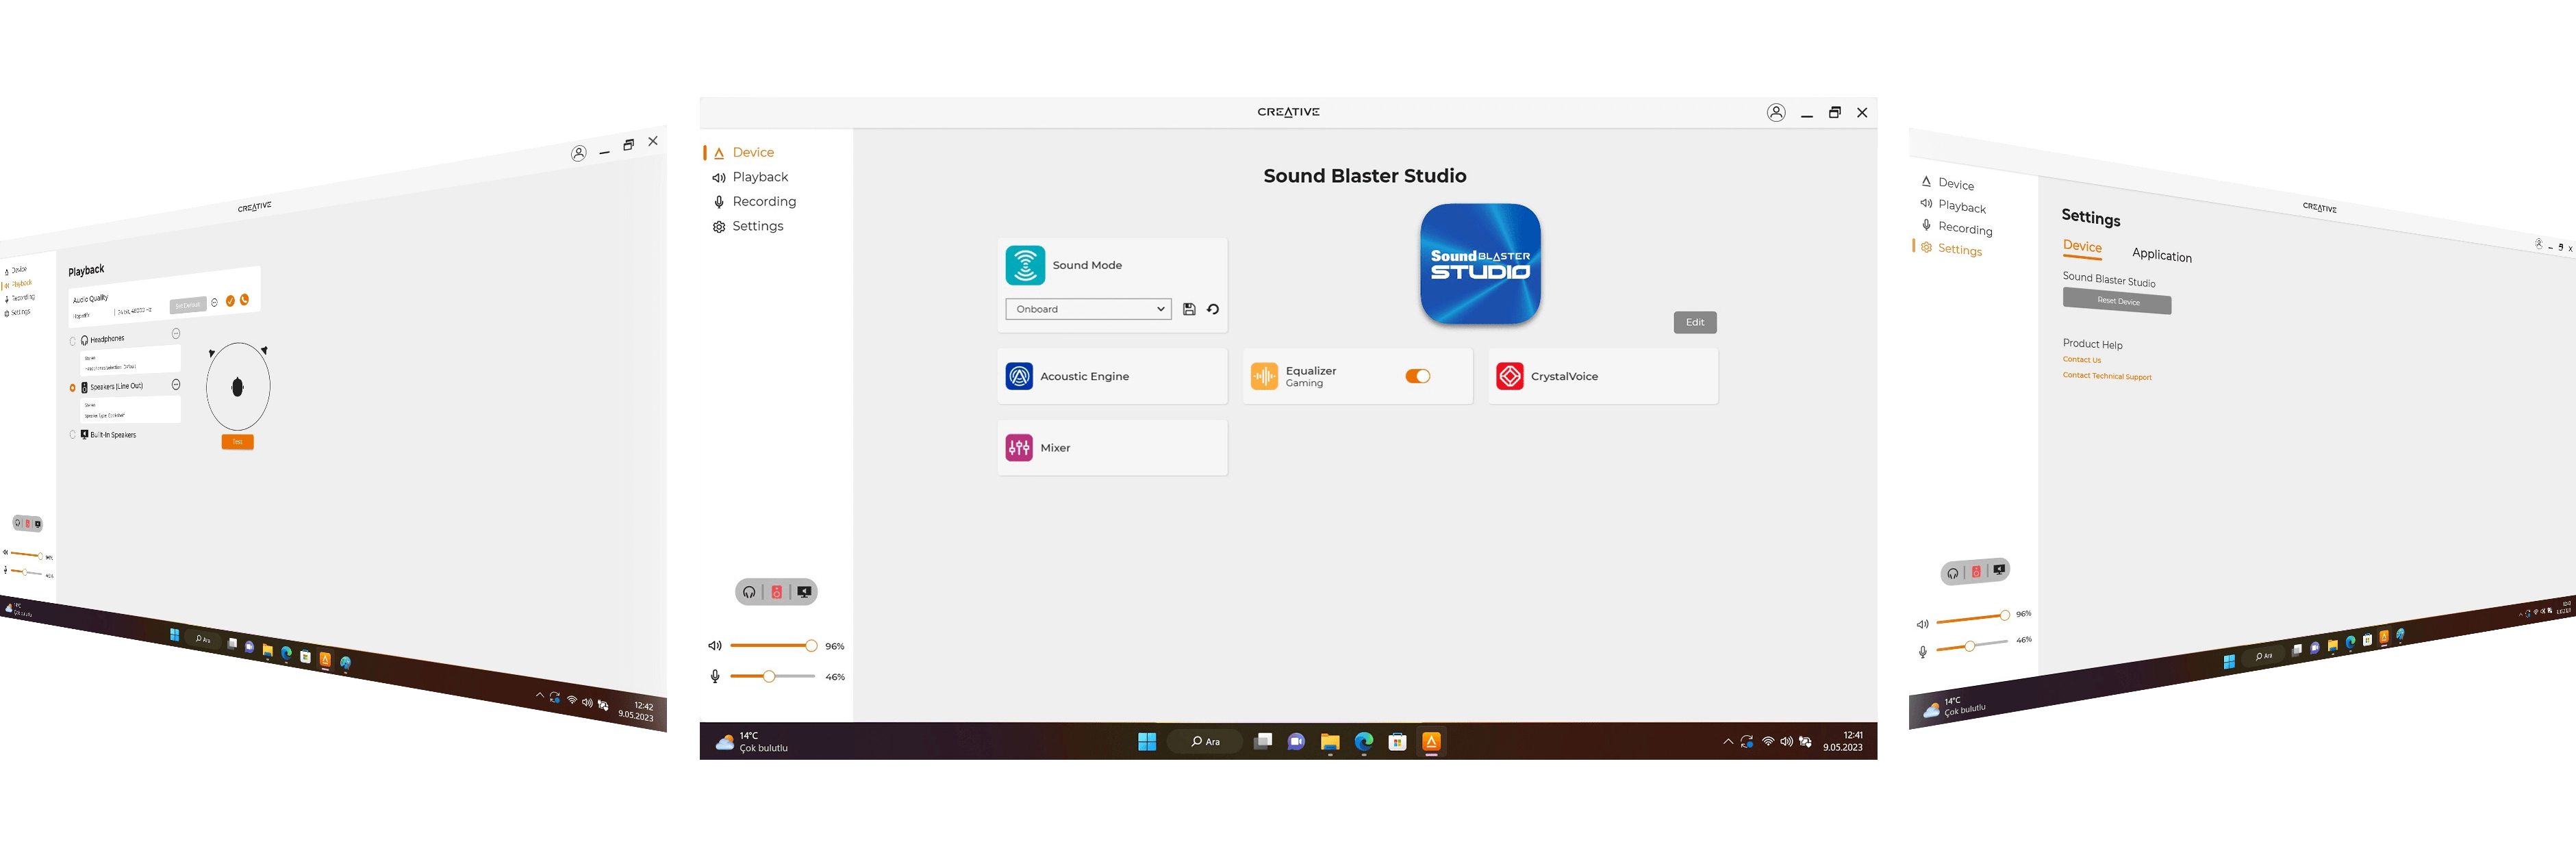
Task: Open Teams Chat icon in center window taskbar
Action: (1296, 741)
